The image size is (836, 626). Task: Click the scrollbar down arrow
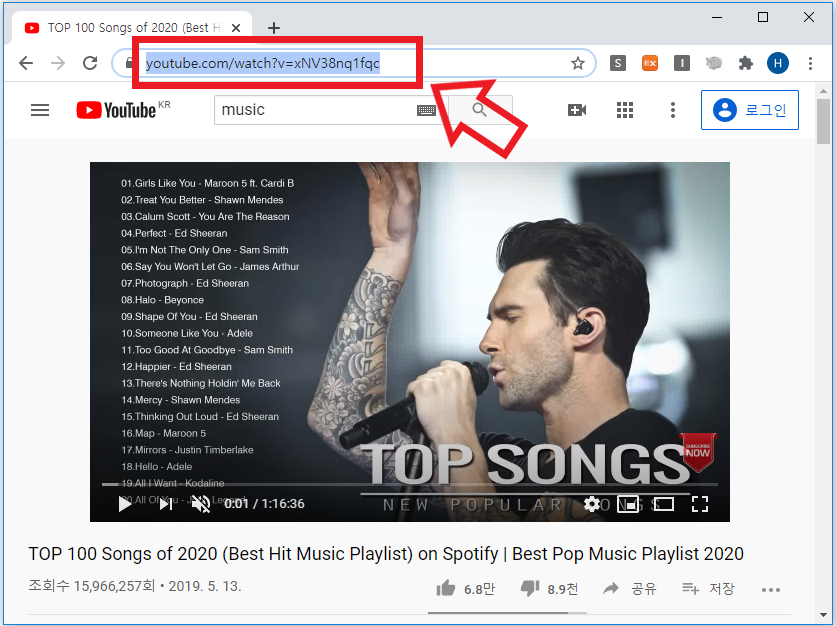coord(823,616)
